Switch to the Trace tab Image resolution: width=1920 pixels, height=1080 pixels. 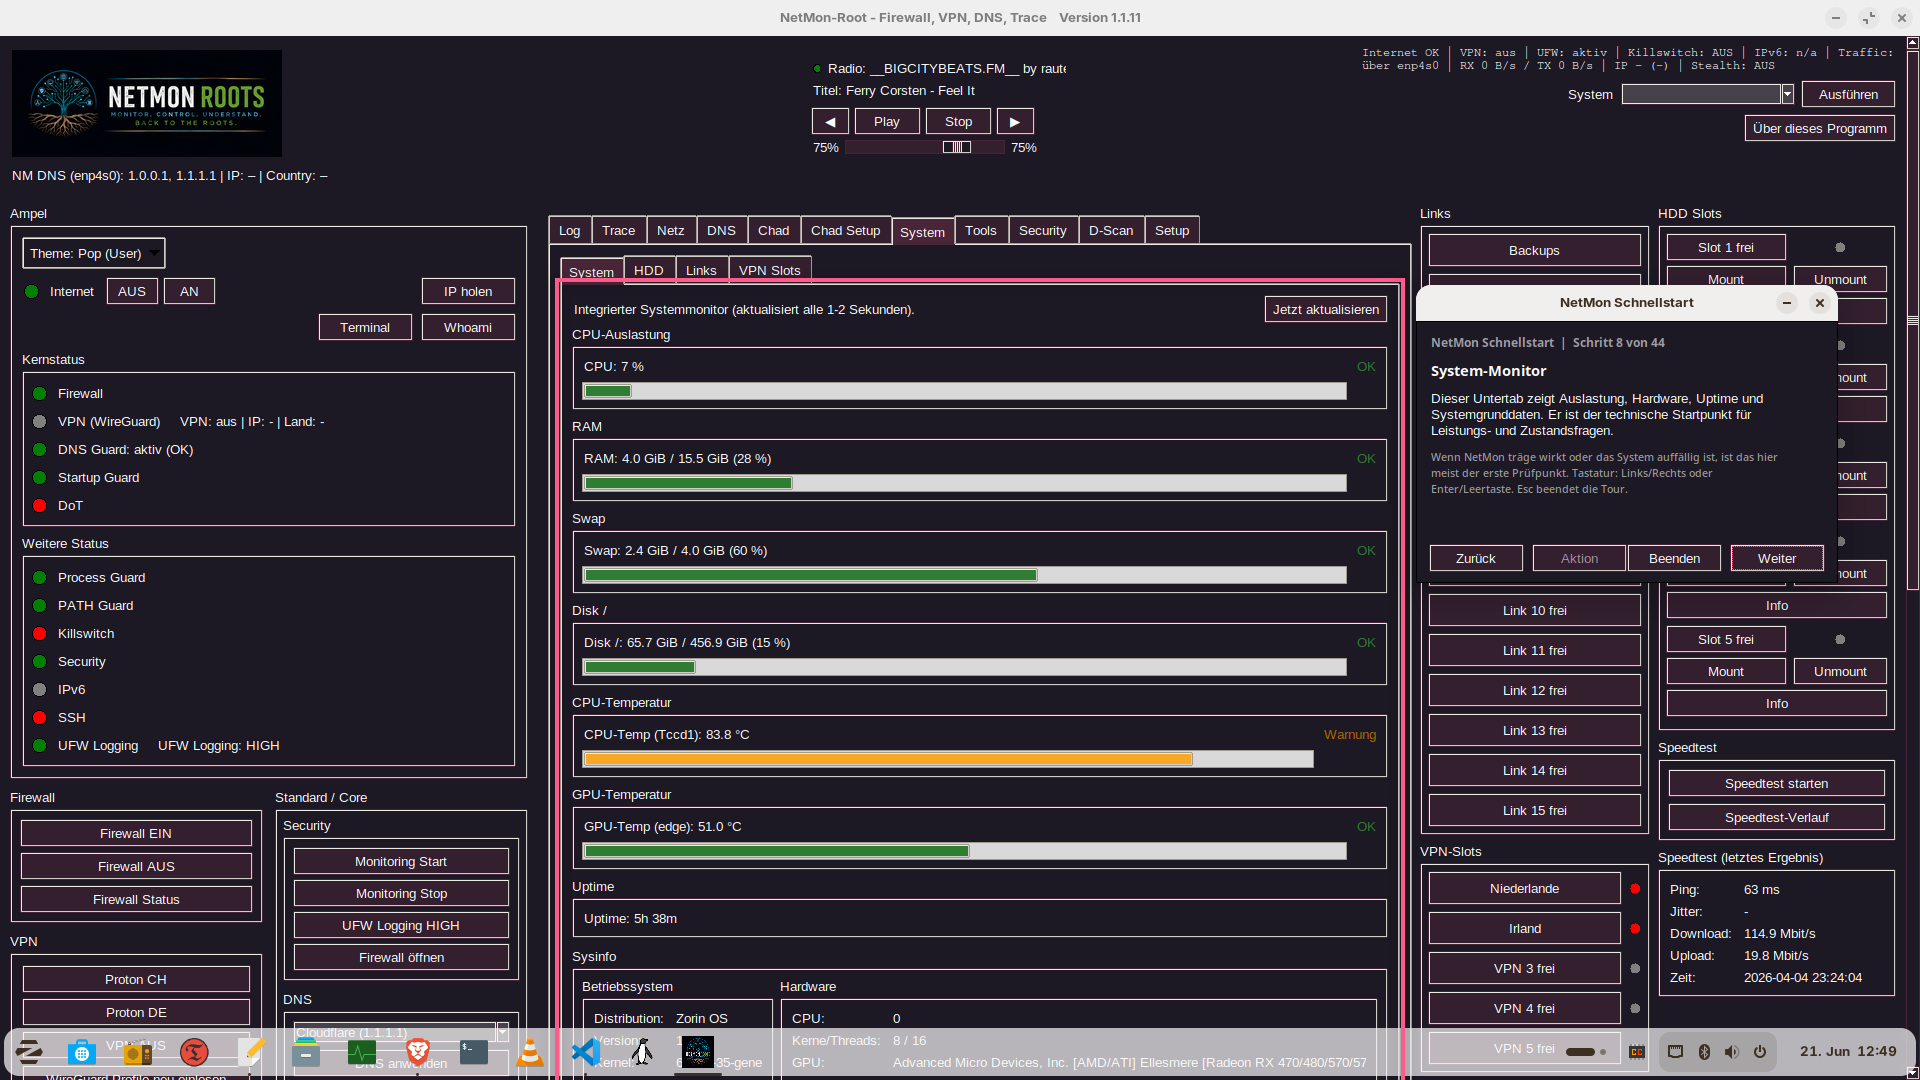click(x=618, y=231)
